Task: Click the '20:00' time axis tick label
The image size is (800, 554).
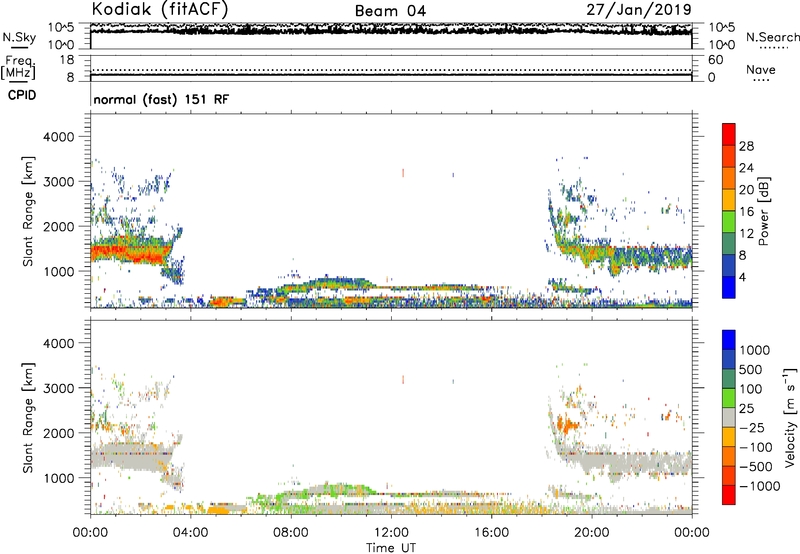Action: click(591, 533)
